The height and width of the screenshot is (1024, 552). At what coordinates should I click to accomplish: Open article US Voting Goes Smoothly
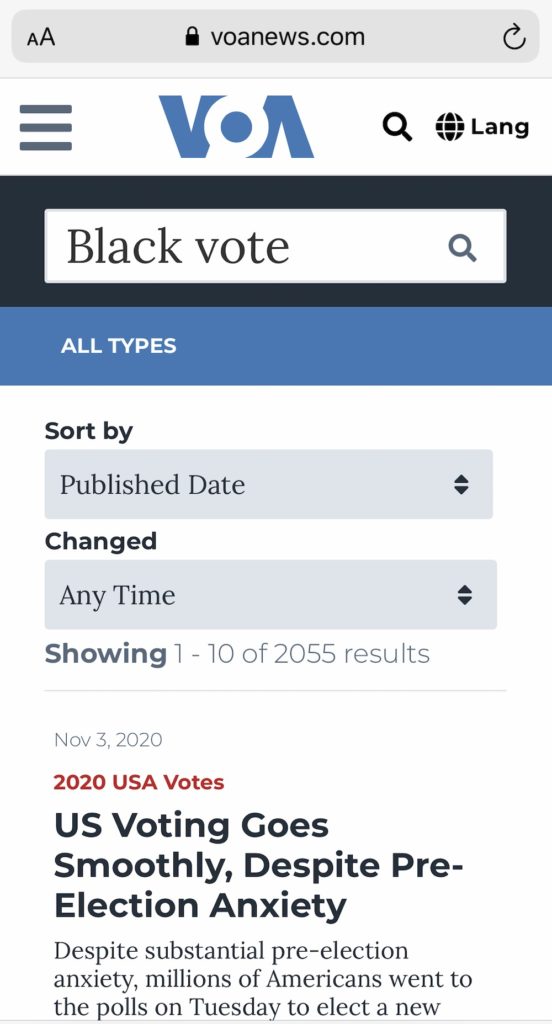coord(258,865)
